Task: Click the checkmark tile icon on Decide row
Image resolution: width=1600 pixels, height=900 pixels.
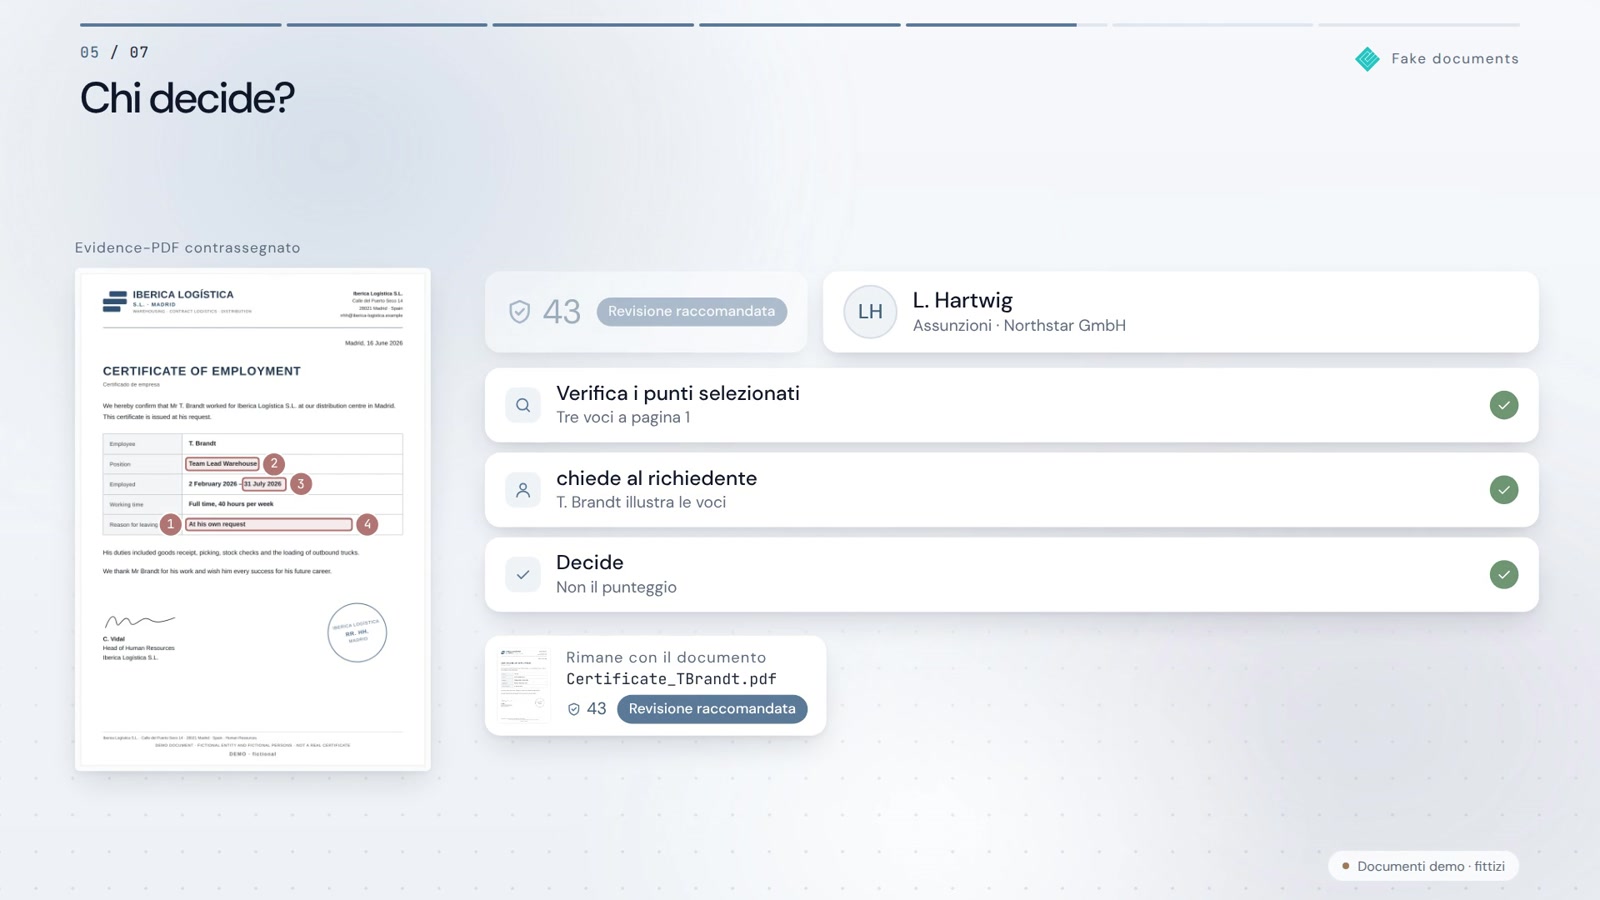Action: [523, 575]
